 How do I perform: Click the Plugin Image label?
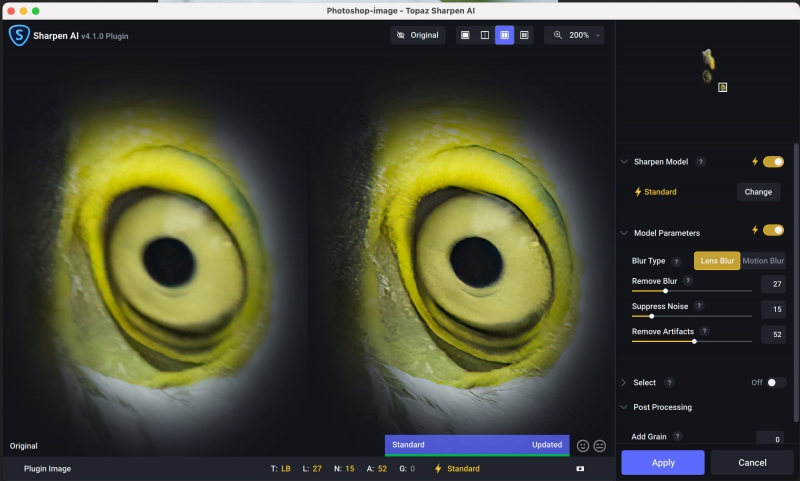[x=47, y=469]
